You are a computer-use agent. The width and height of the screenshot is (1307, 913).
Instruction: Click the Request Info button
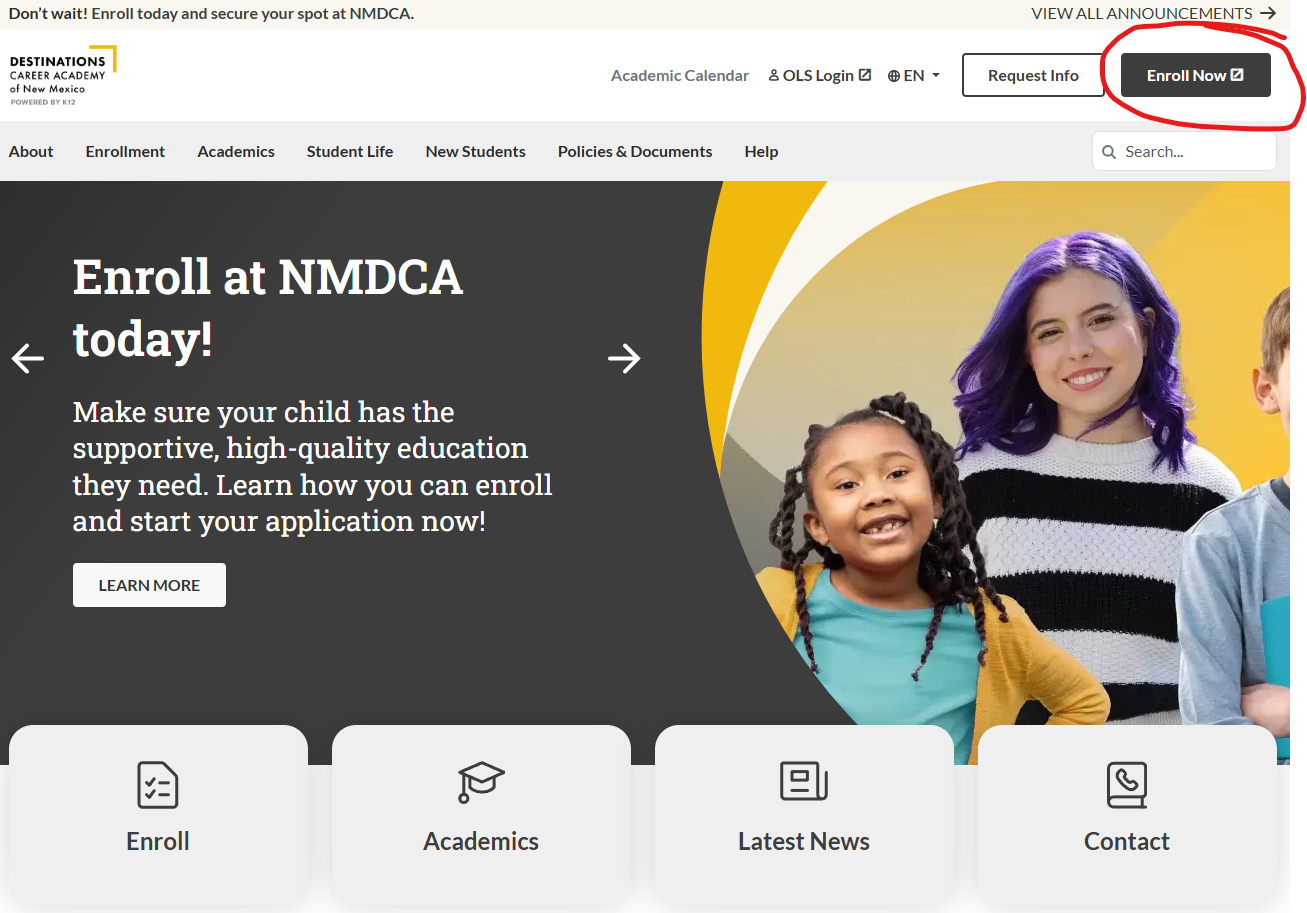pyautogui.click(x=1033, y=76)
